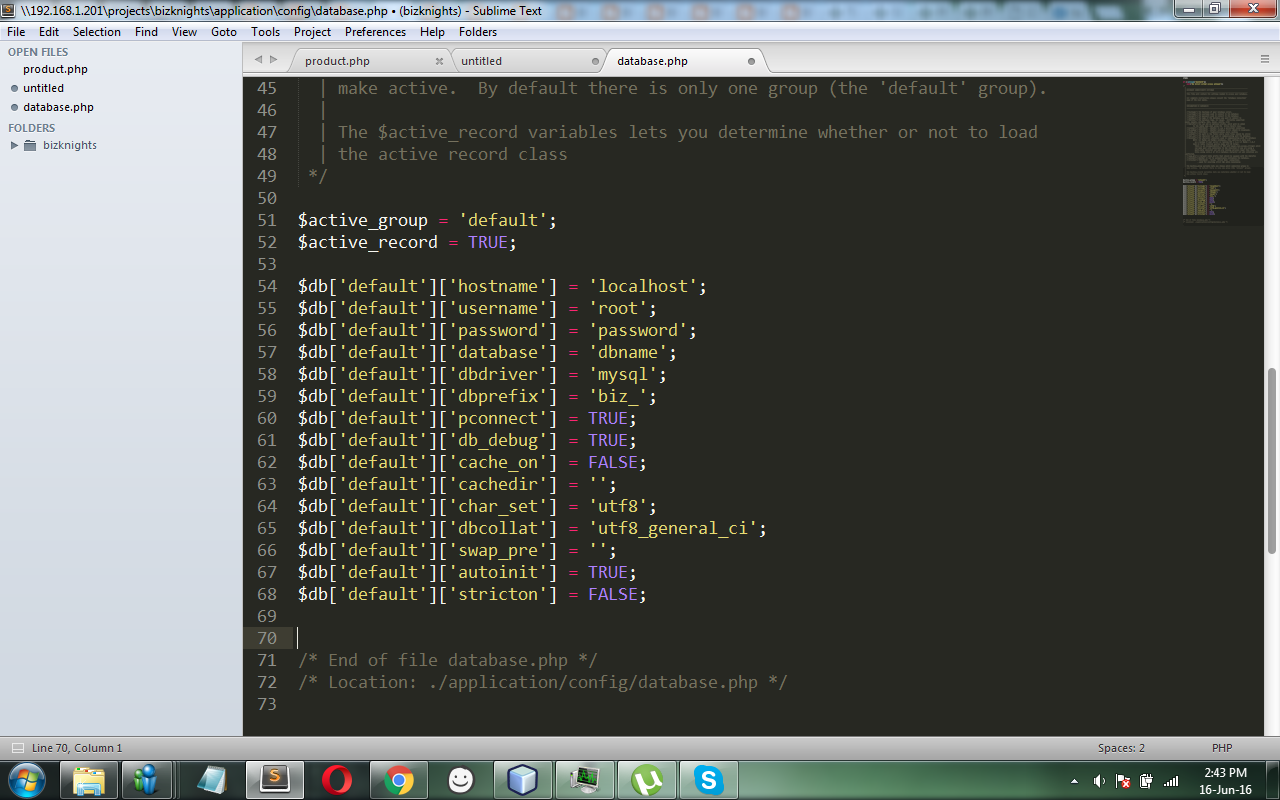Close the untitled tab via its dot

(x=595, y=61)
